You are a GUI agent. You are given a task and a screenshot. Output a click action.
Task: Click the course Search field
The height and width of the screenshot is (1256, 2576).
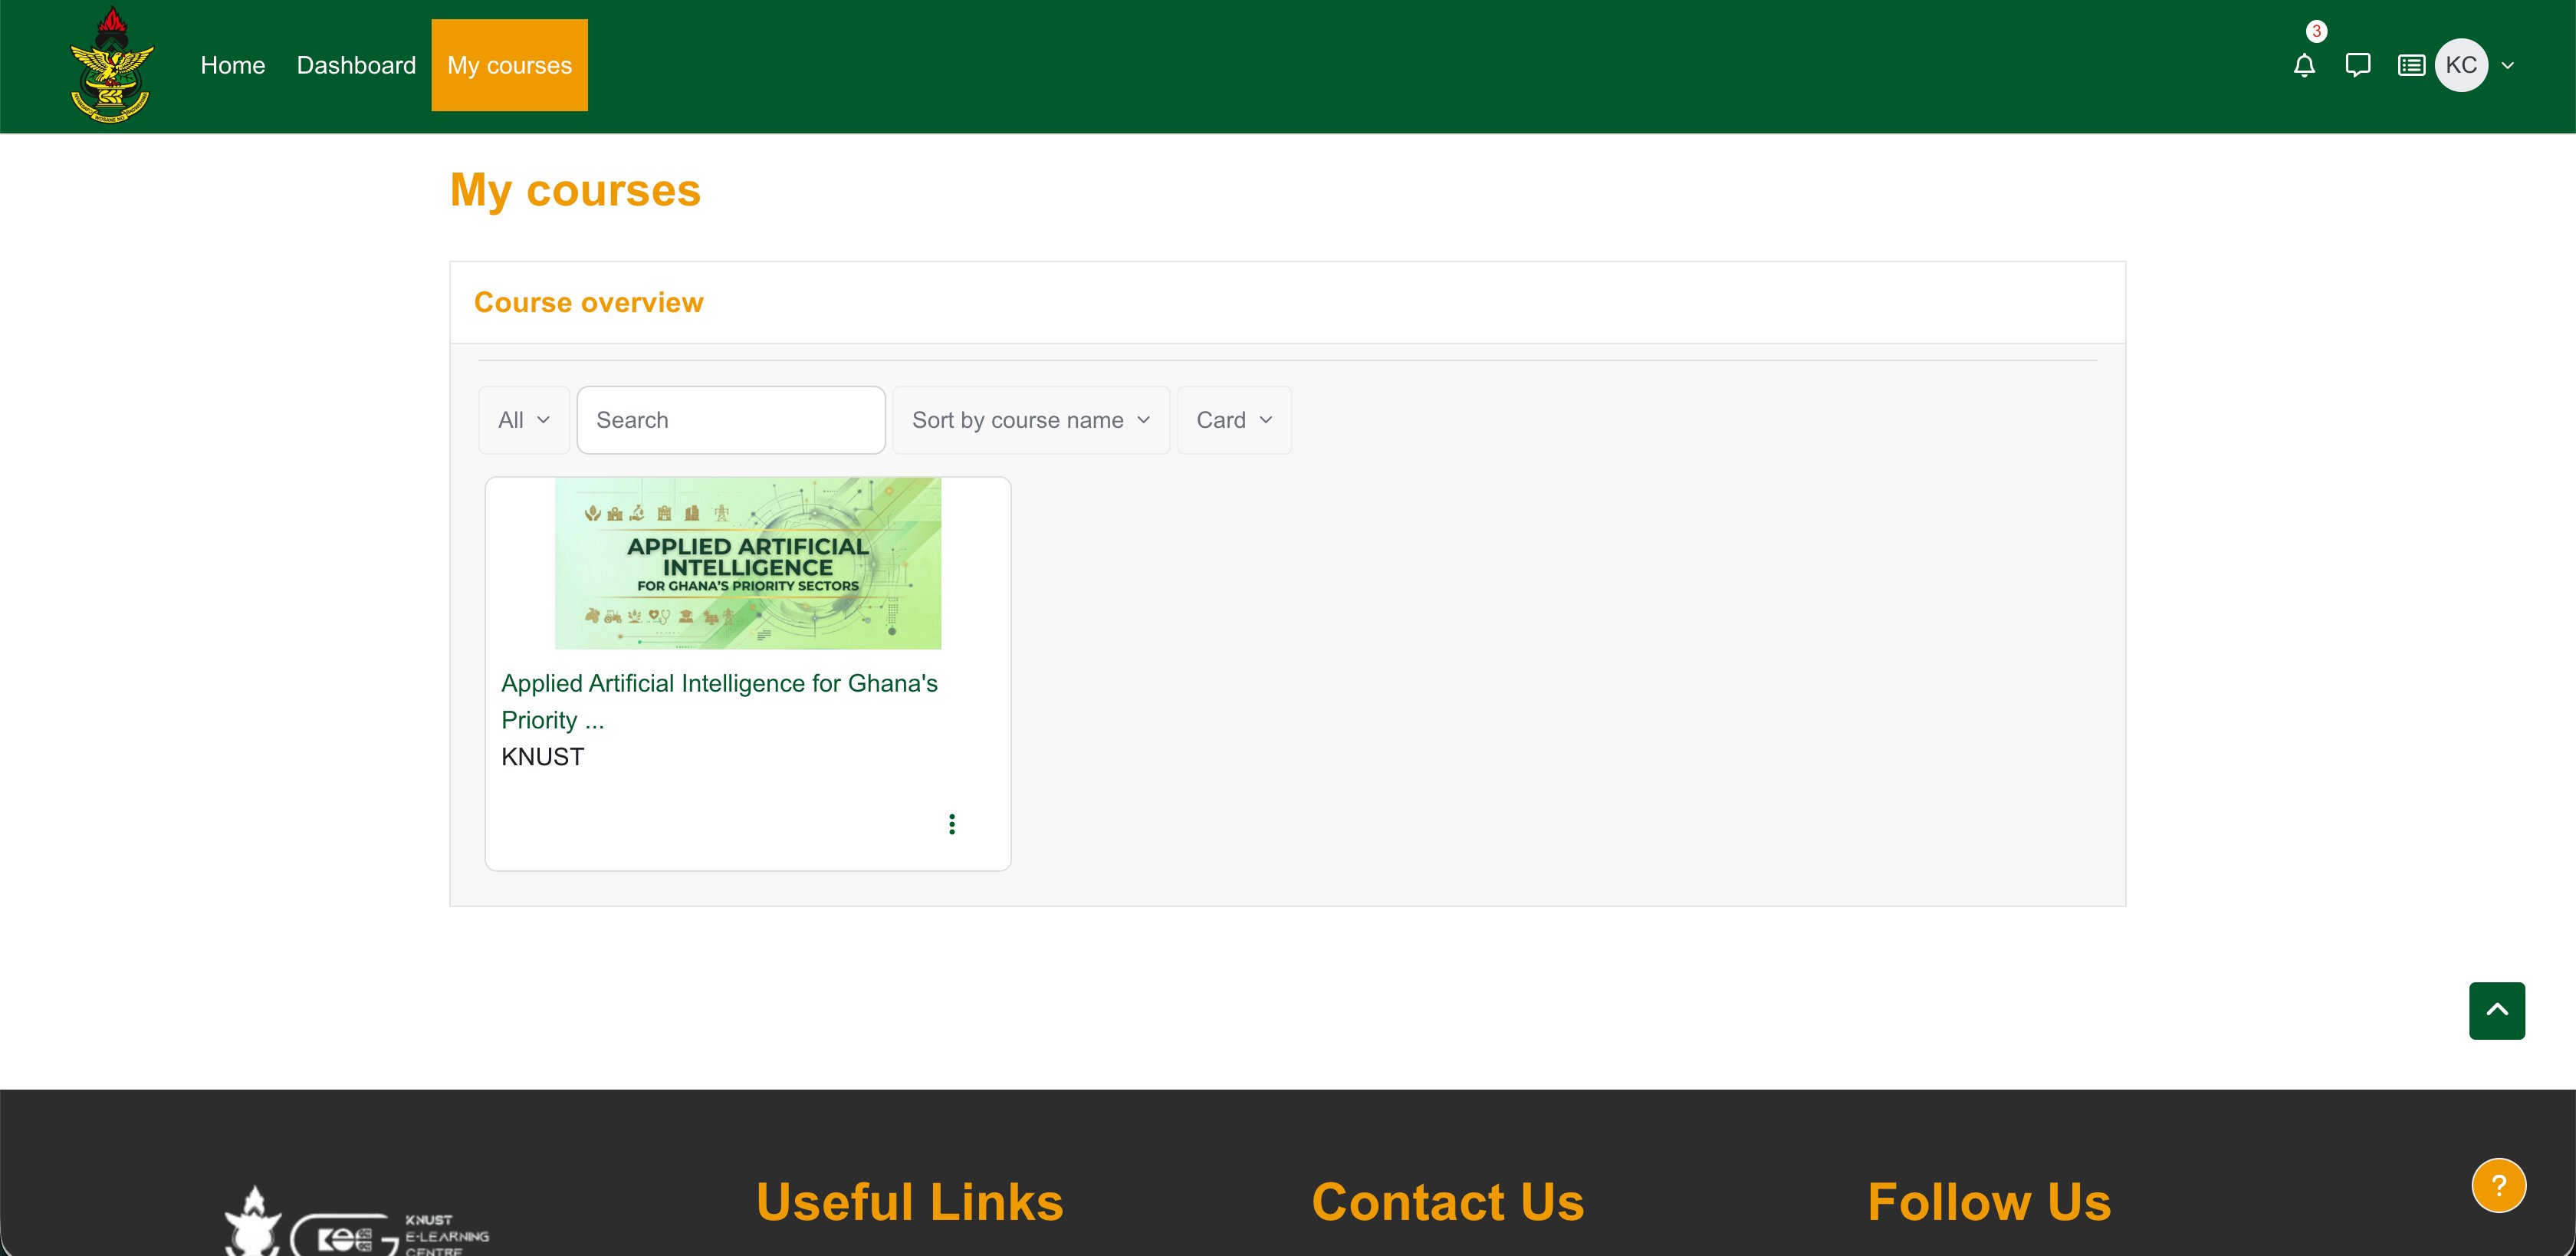730,420
